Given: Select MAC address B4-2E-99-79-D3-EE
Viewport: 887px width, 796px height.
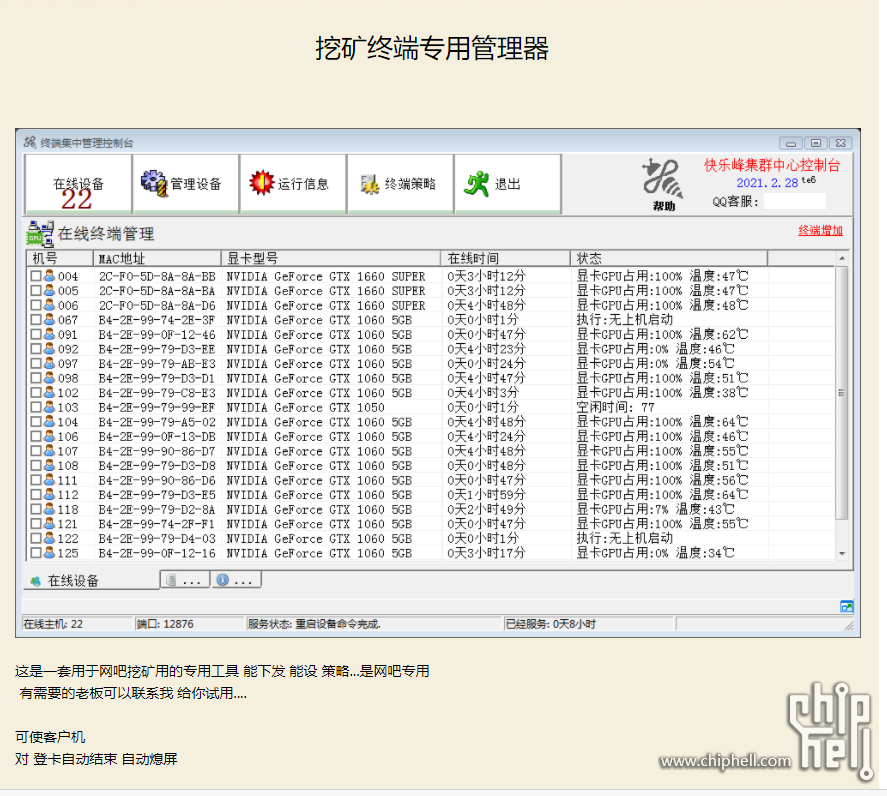Looking at the screenshot, I should click(x=157, y=350).
